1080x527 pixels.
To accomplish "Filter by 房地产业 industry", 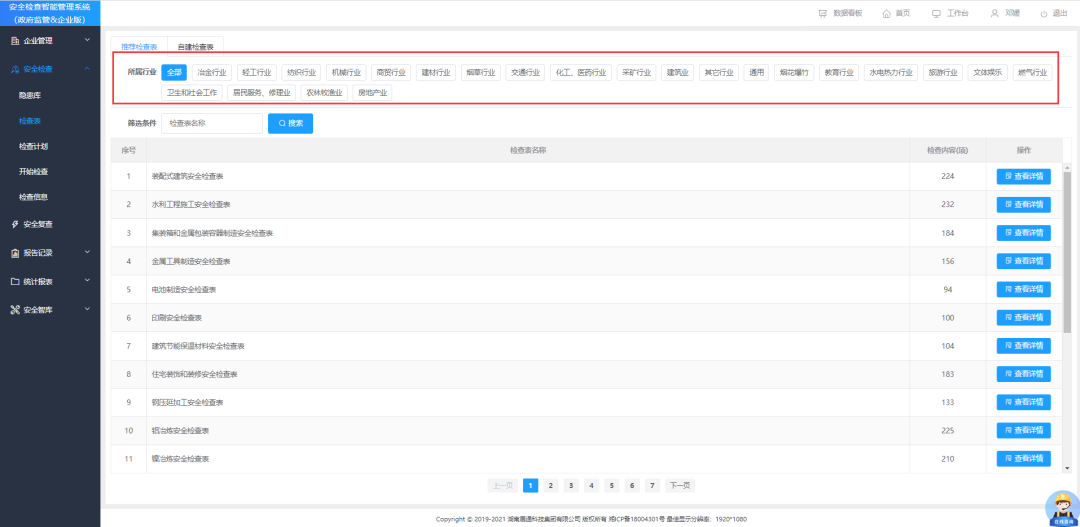I will (x=372, y=92).
